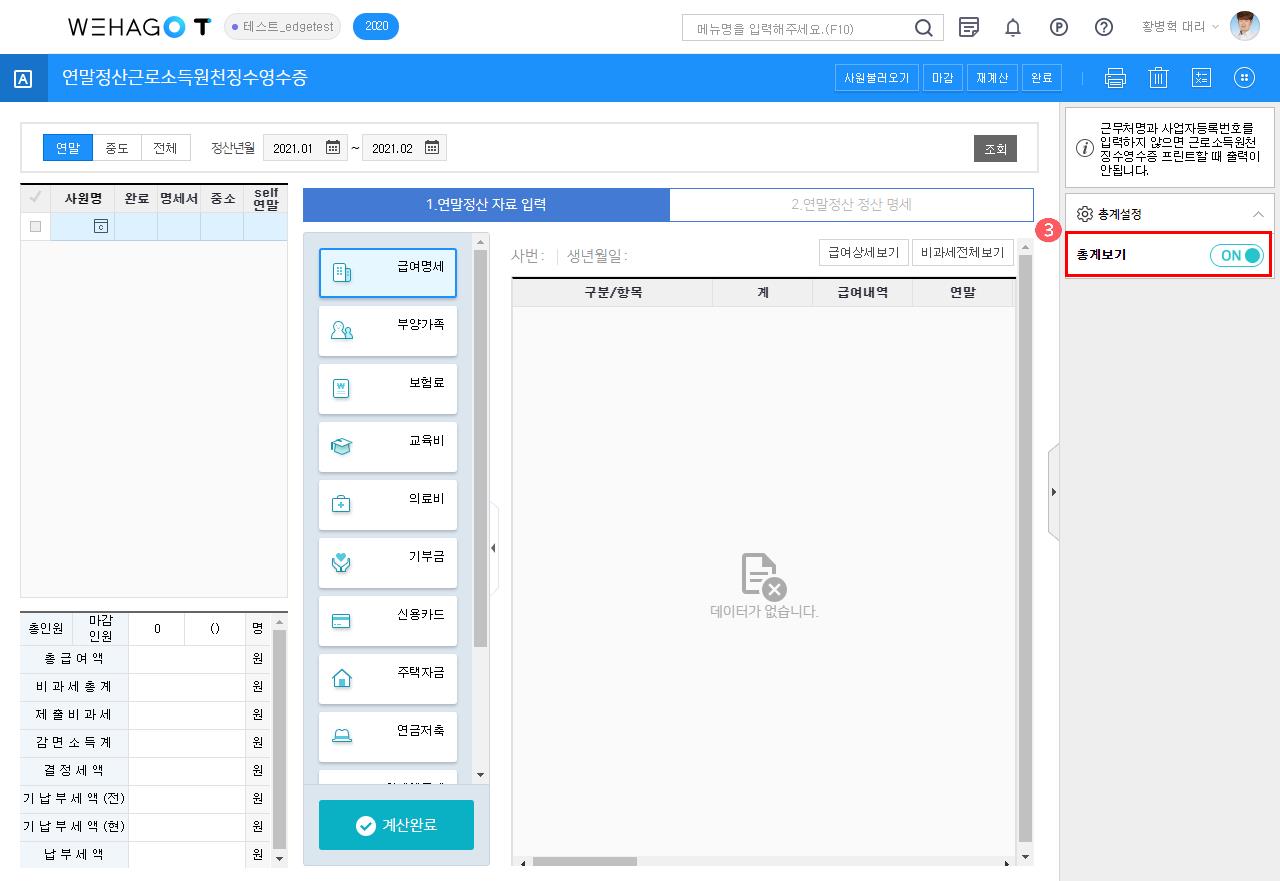Click the help question mark icon

click(x=1104, y=27)
